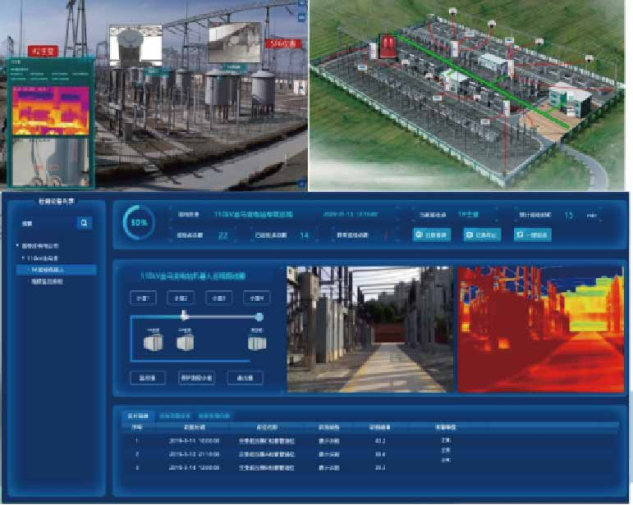Select the tree item below the highlighted robot entry
This screenshot has width=633, height=505.
coord(52,282)
